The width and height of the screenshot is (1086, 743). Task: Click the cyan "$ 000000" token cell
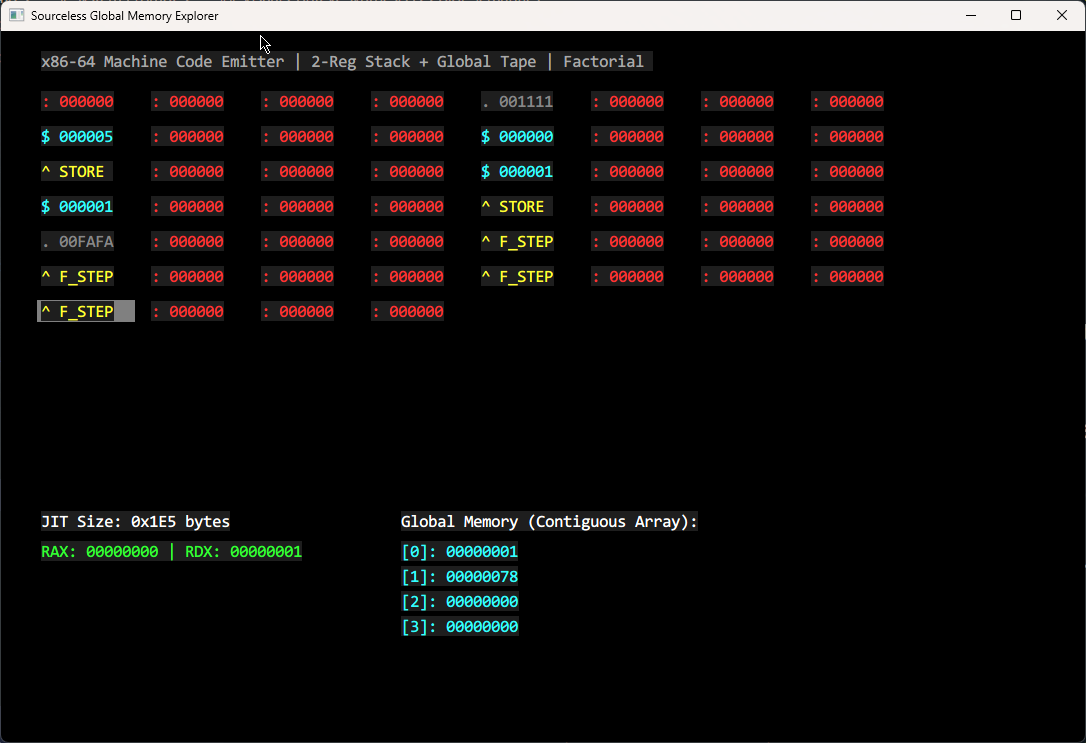[517, 137]
